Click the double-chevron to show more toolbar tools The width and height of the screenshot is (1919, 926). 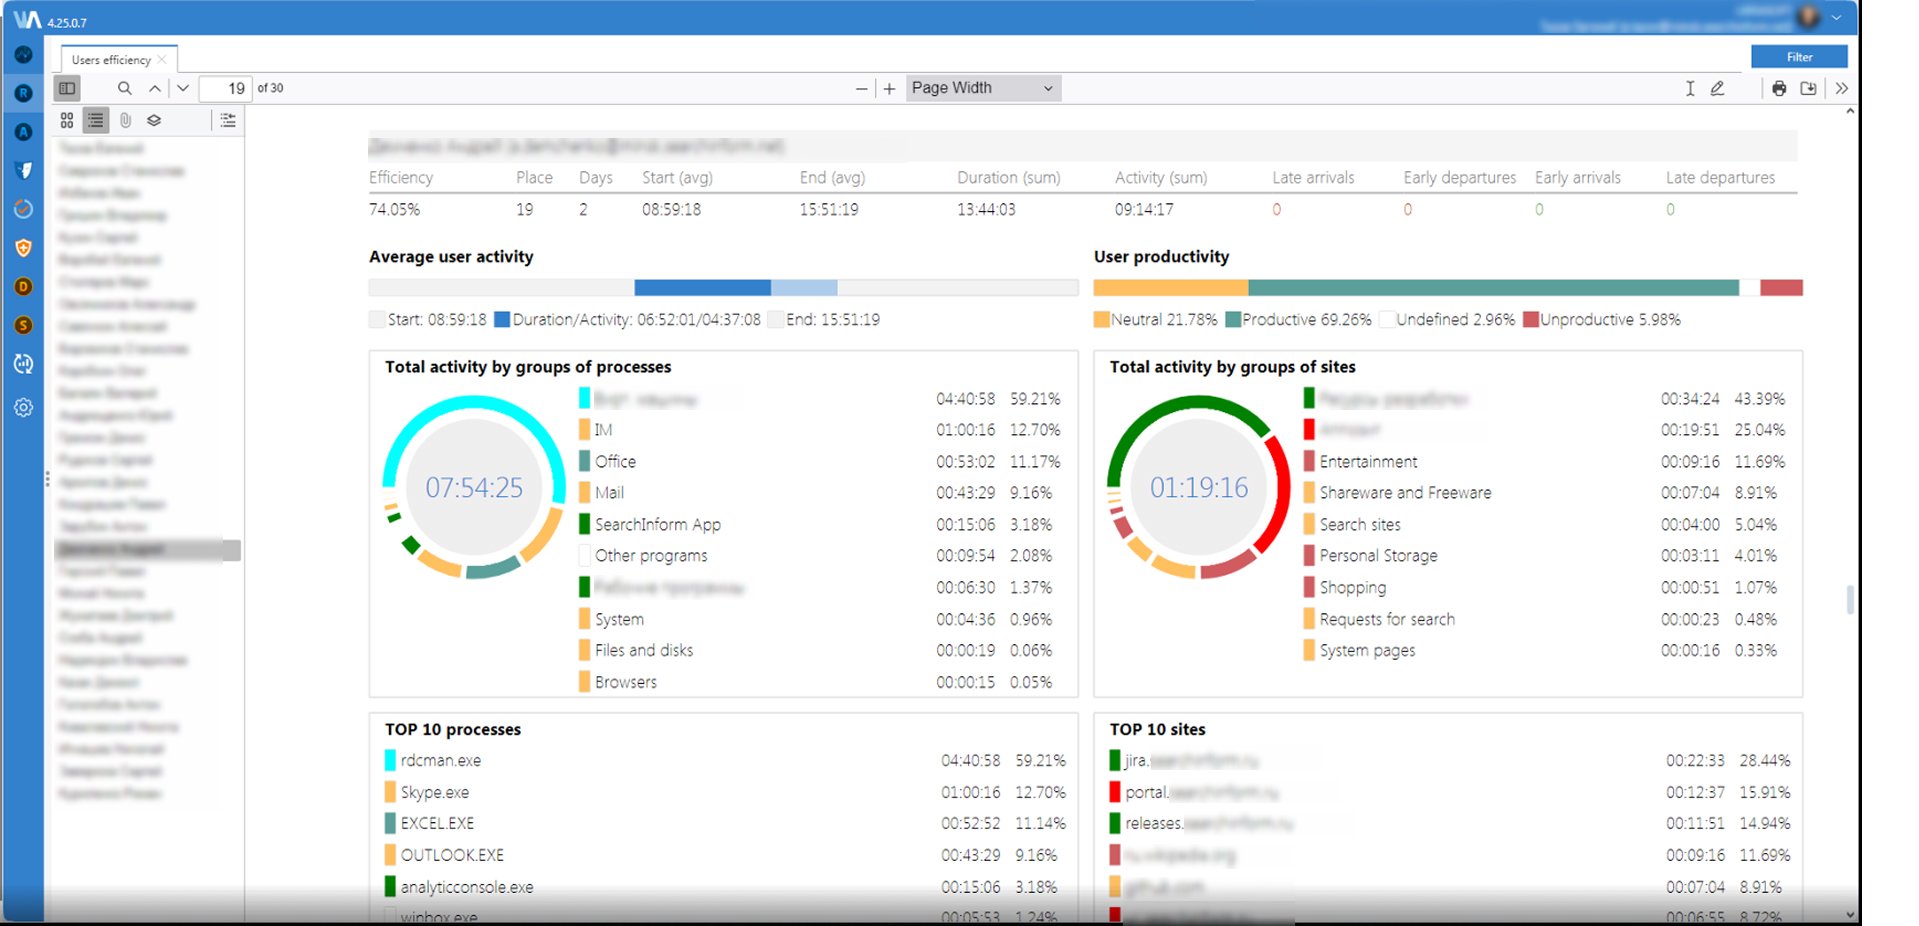(1843, 88)
